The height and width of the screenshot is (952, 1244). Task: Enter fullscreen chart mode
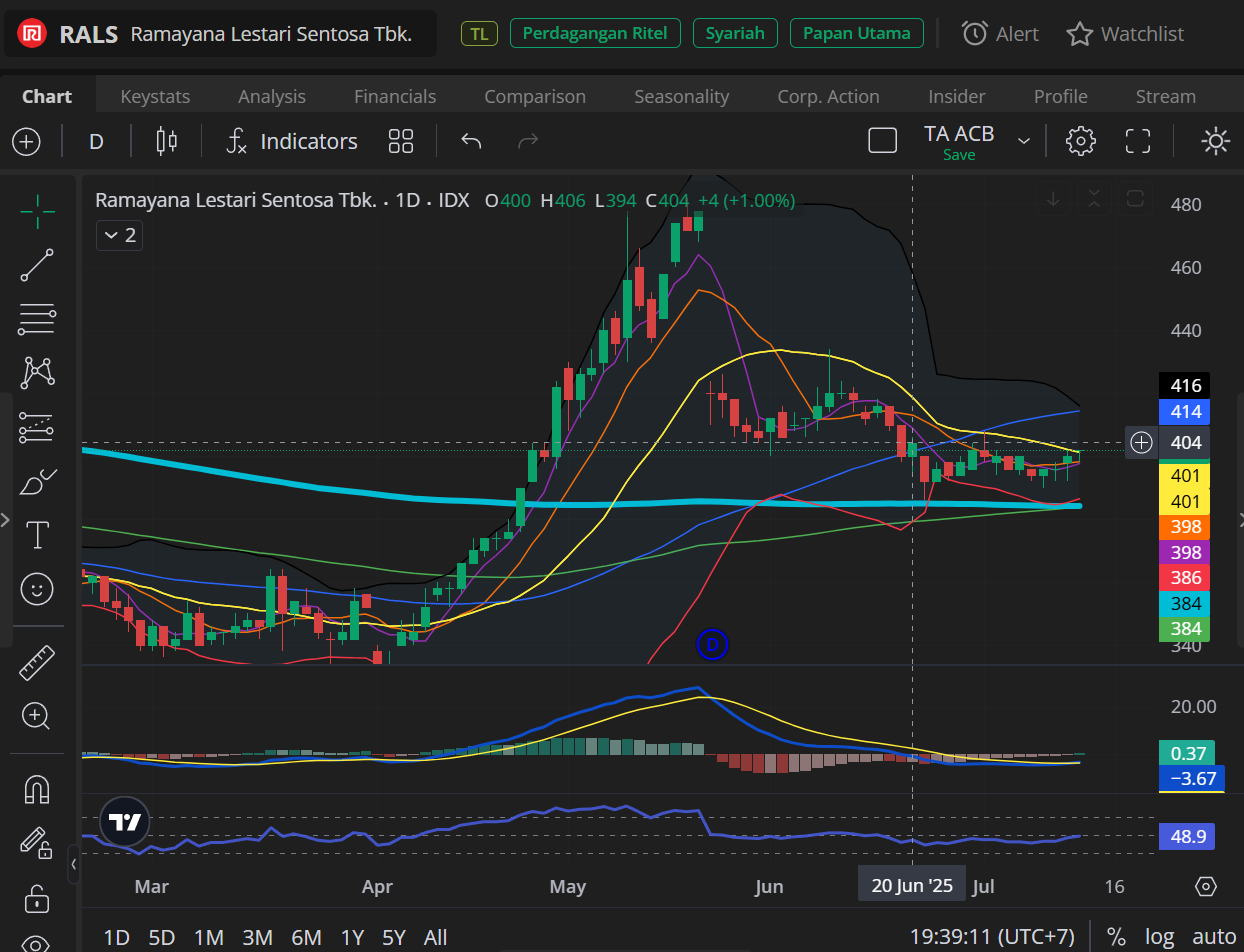(x=1138, y=141)
